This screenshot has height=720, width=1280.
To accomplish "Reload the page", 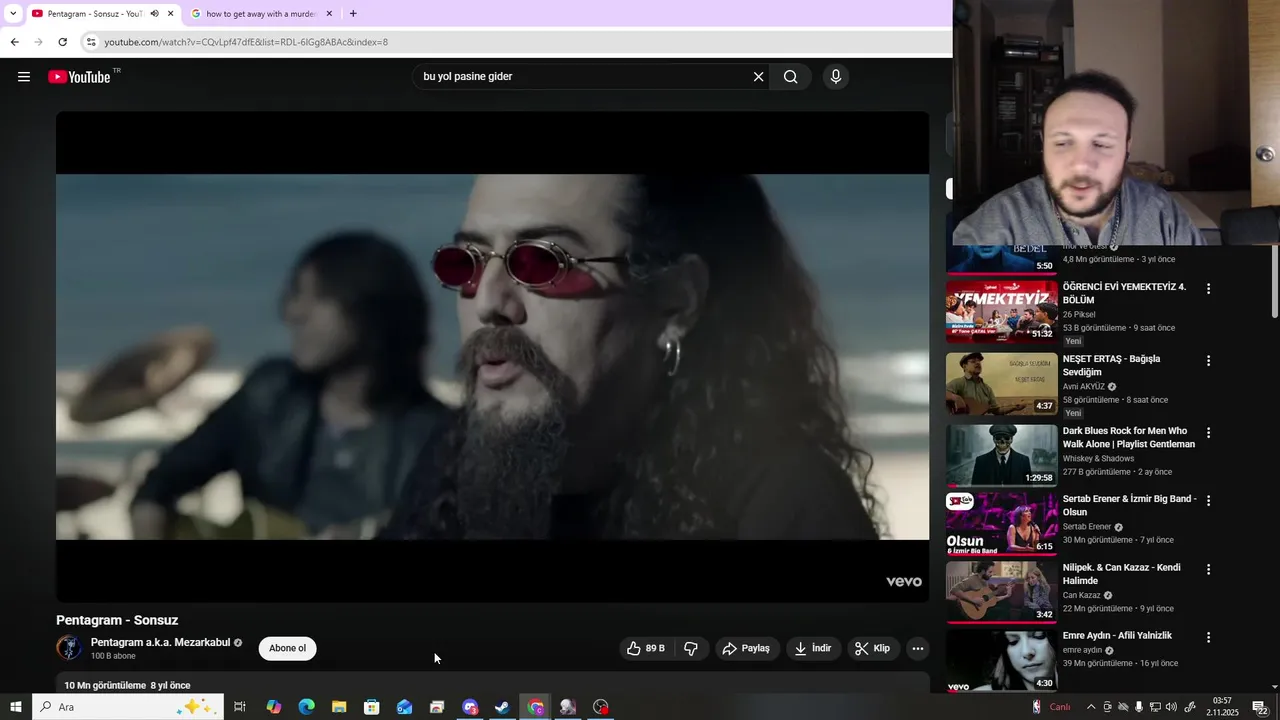I will pos(62,42).
